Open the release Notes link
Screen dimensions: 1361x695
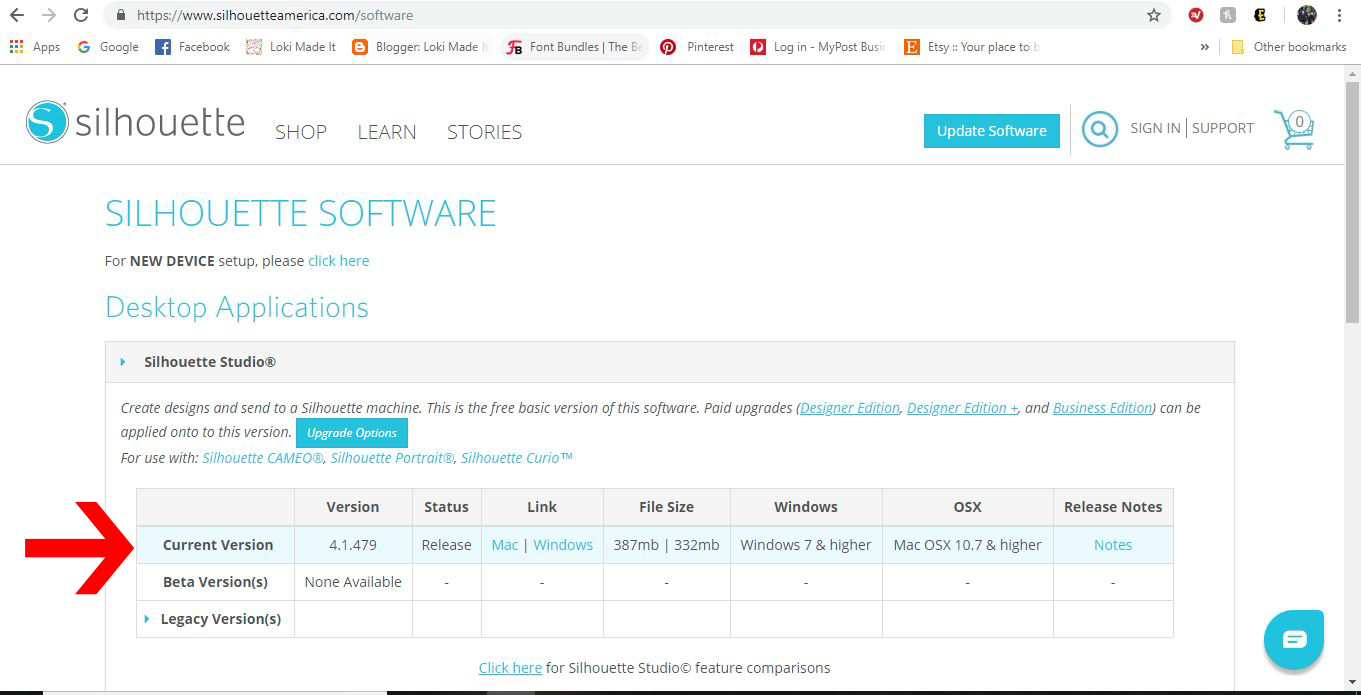pos(1113,545)
